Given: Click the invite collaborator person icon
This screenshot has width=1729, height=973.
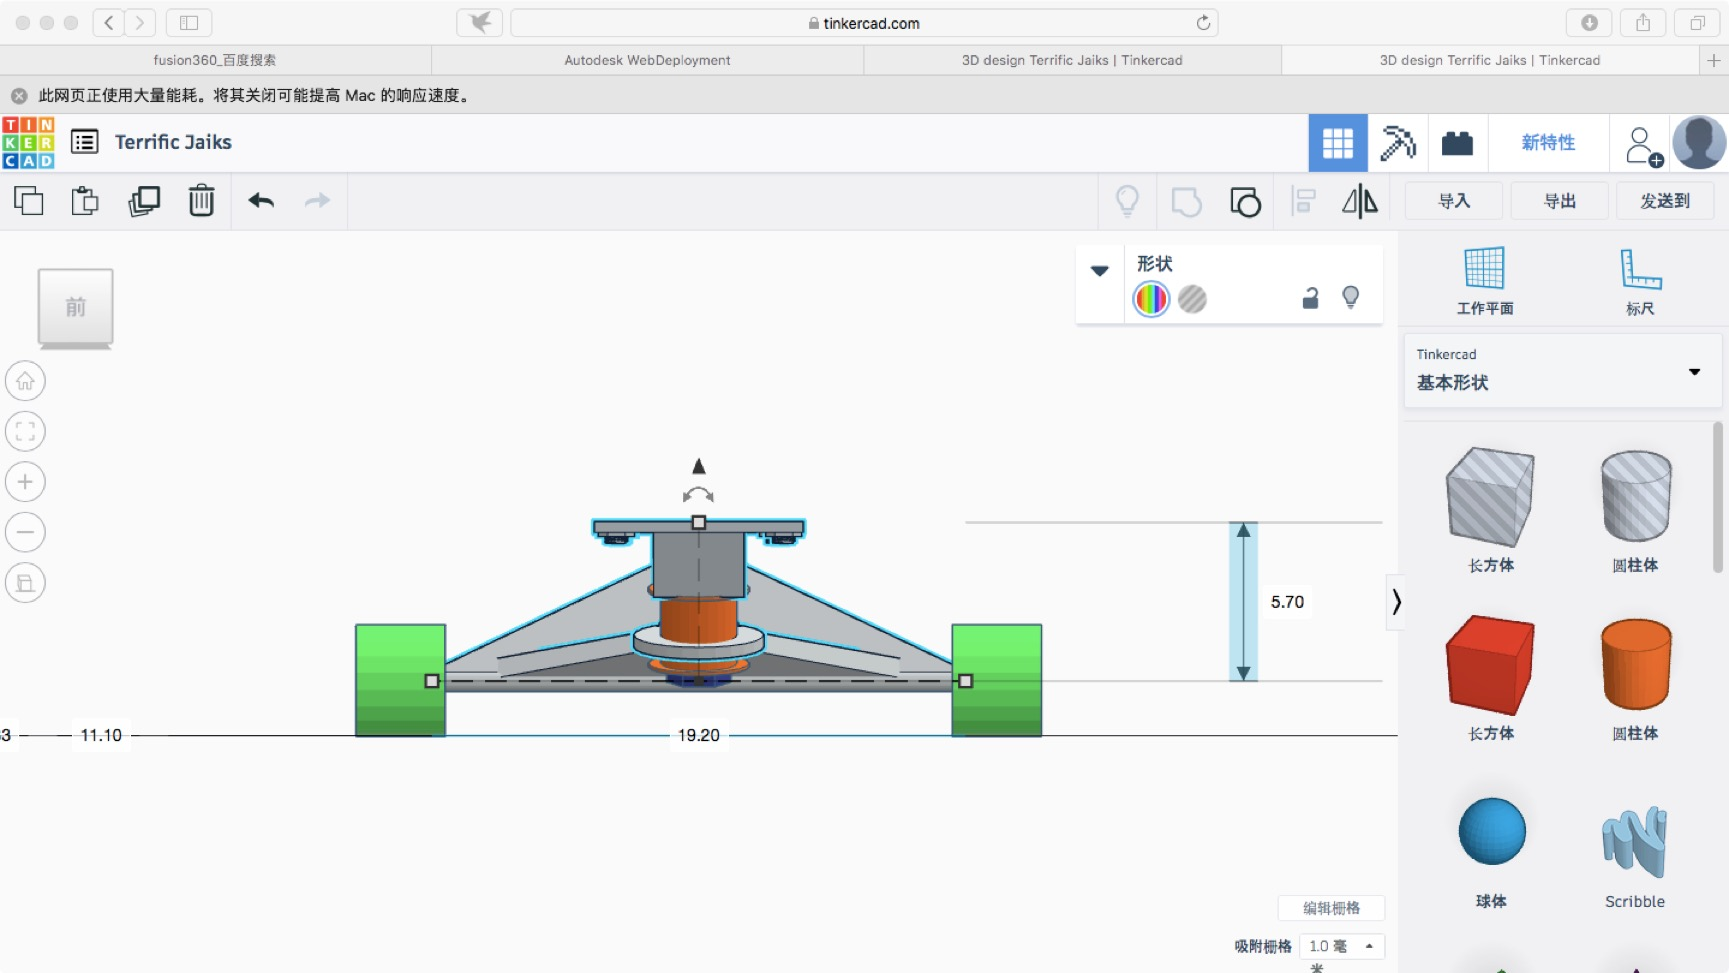Looking at the screenshot, I should (x=1643, y=146).
